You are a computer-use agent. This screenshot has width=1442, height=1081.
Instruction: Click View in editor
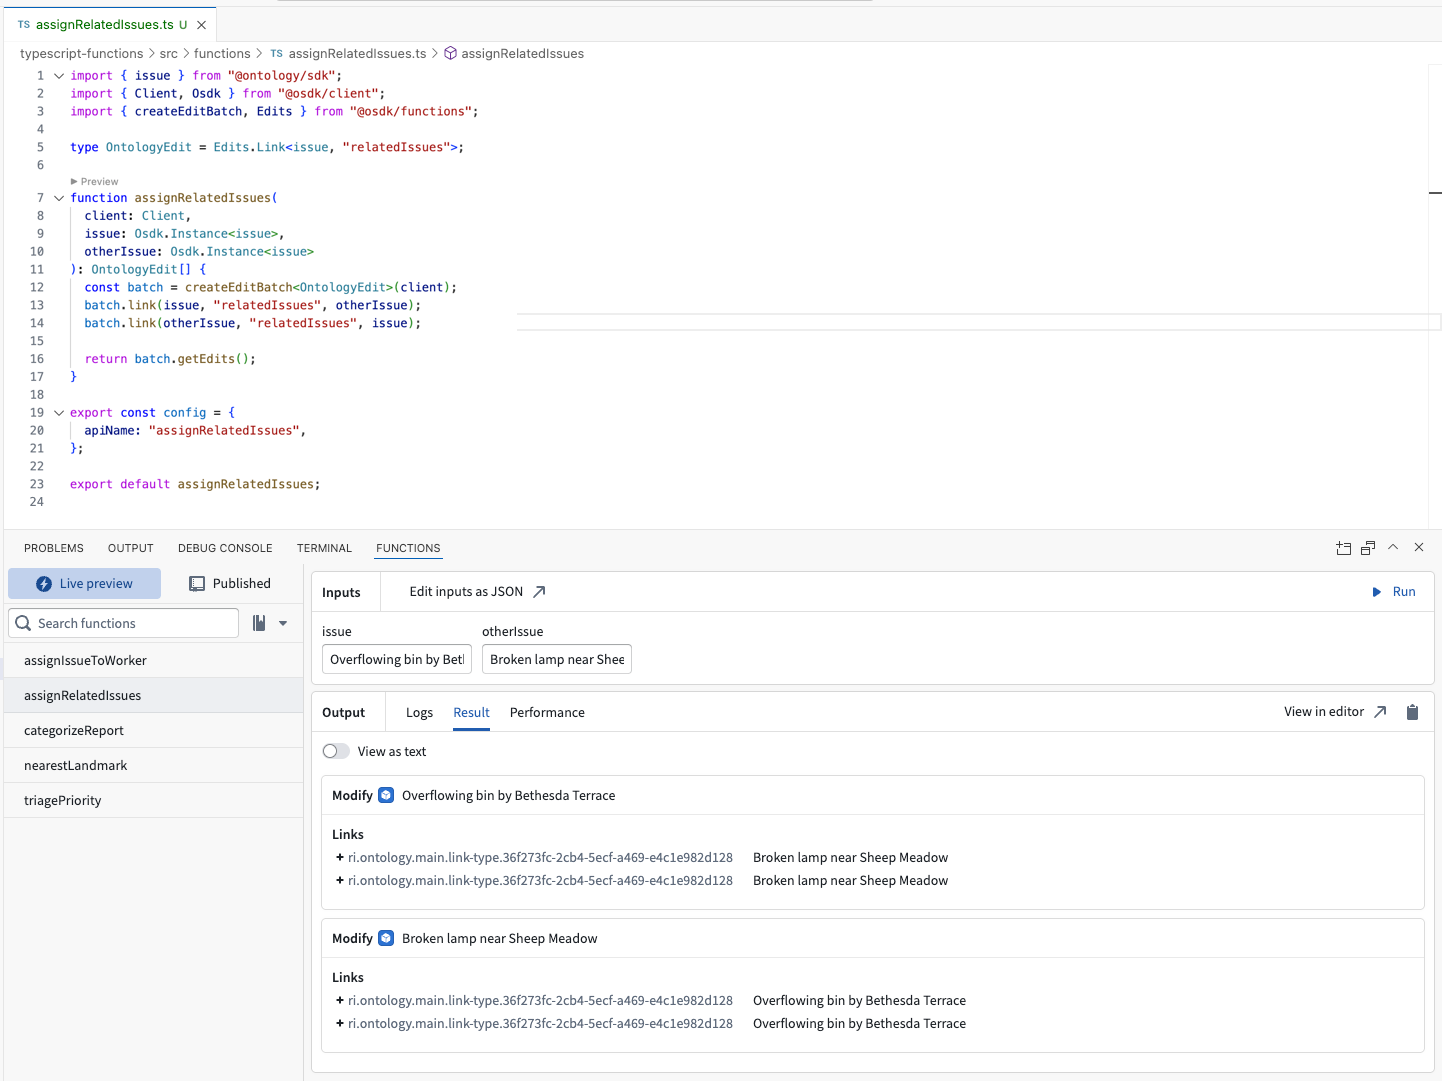[x=1324, y=712]
